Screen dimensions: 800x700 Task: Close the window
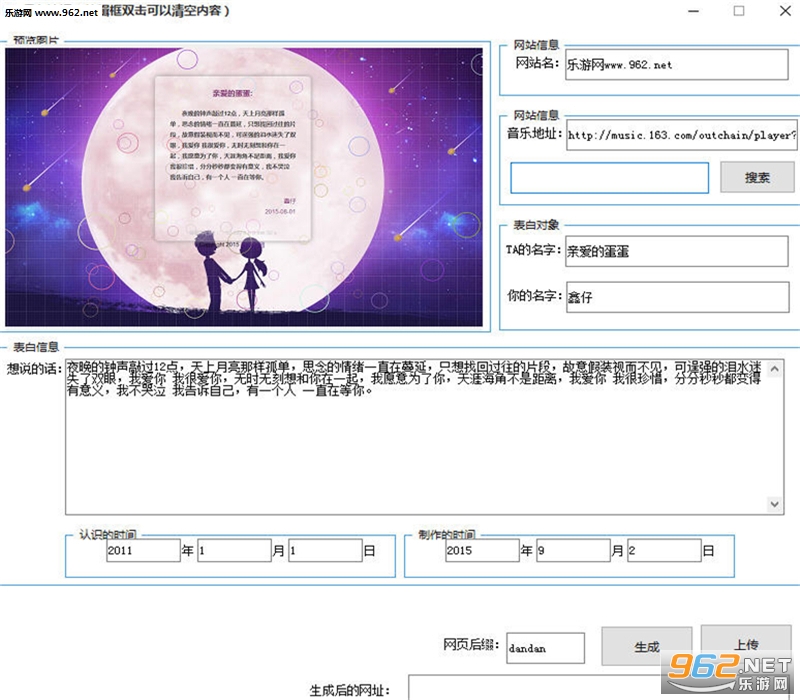[x=785, y=11]
